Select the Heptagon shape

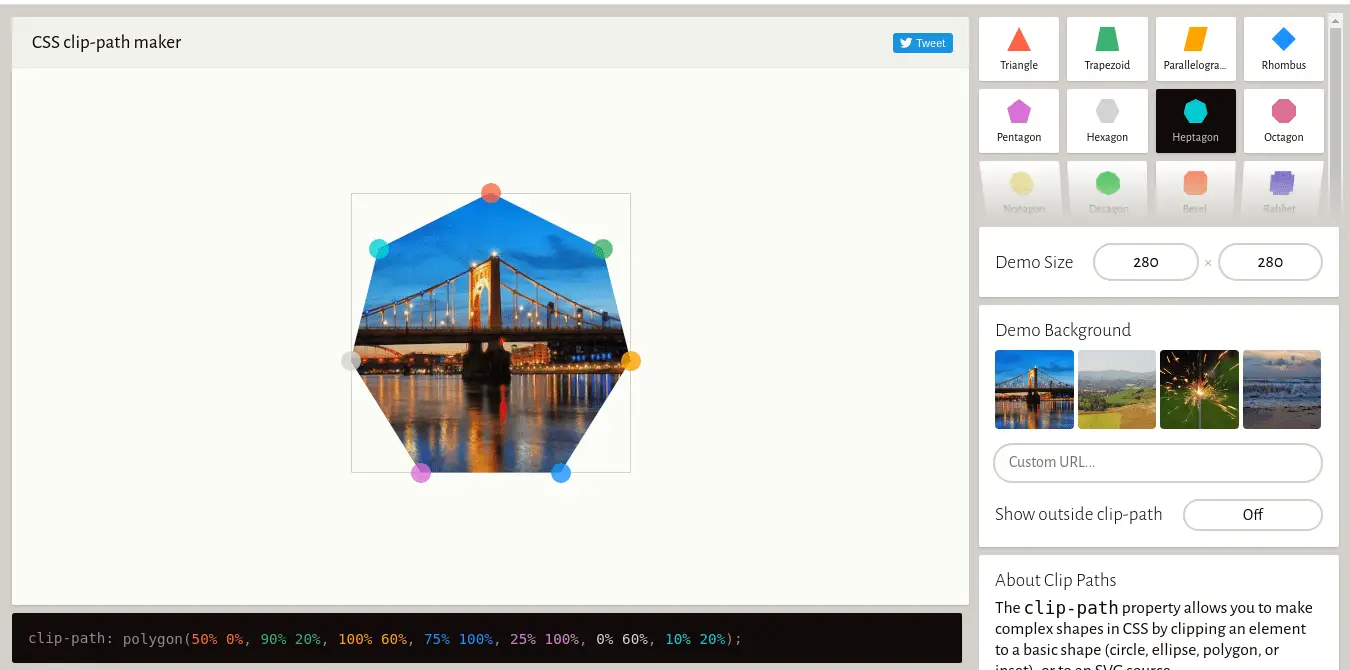coord(1195,121)
